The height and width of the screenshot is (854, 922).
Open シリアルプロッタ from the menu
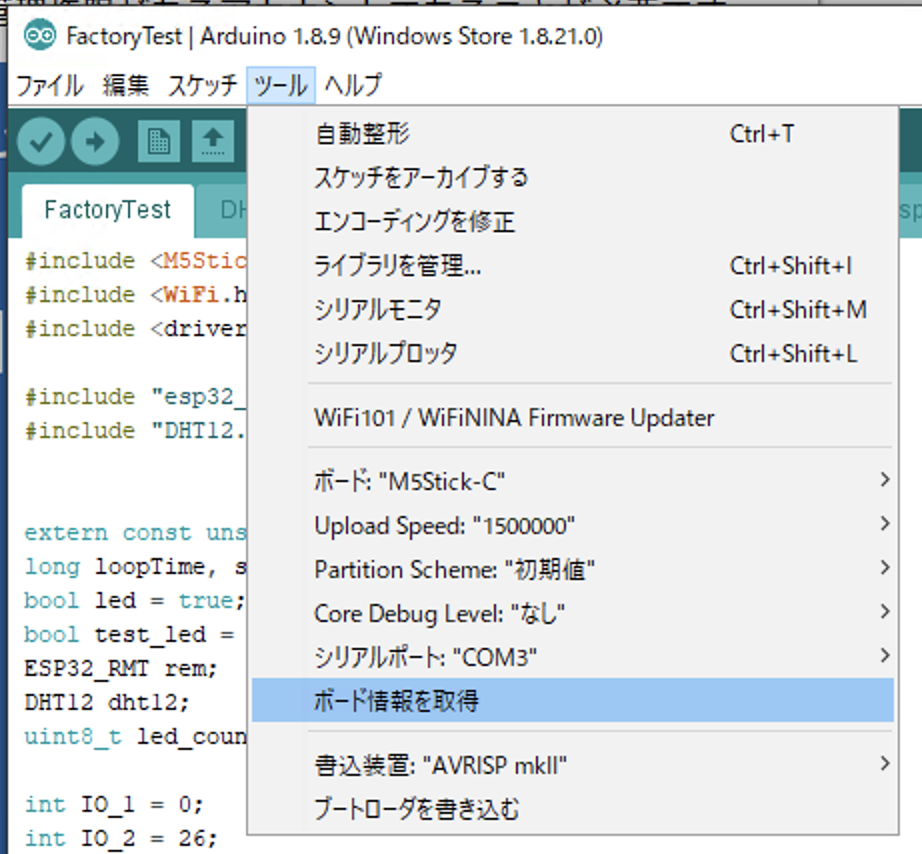[x=573, y=354]
